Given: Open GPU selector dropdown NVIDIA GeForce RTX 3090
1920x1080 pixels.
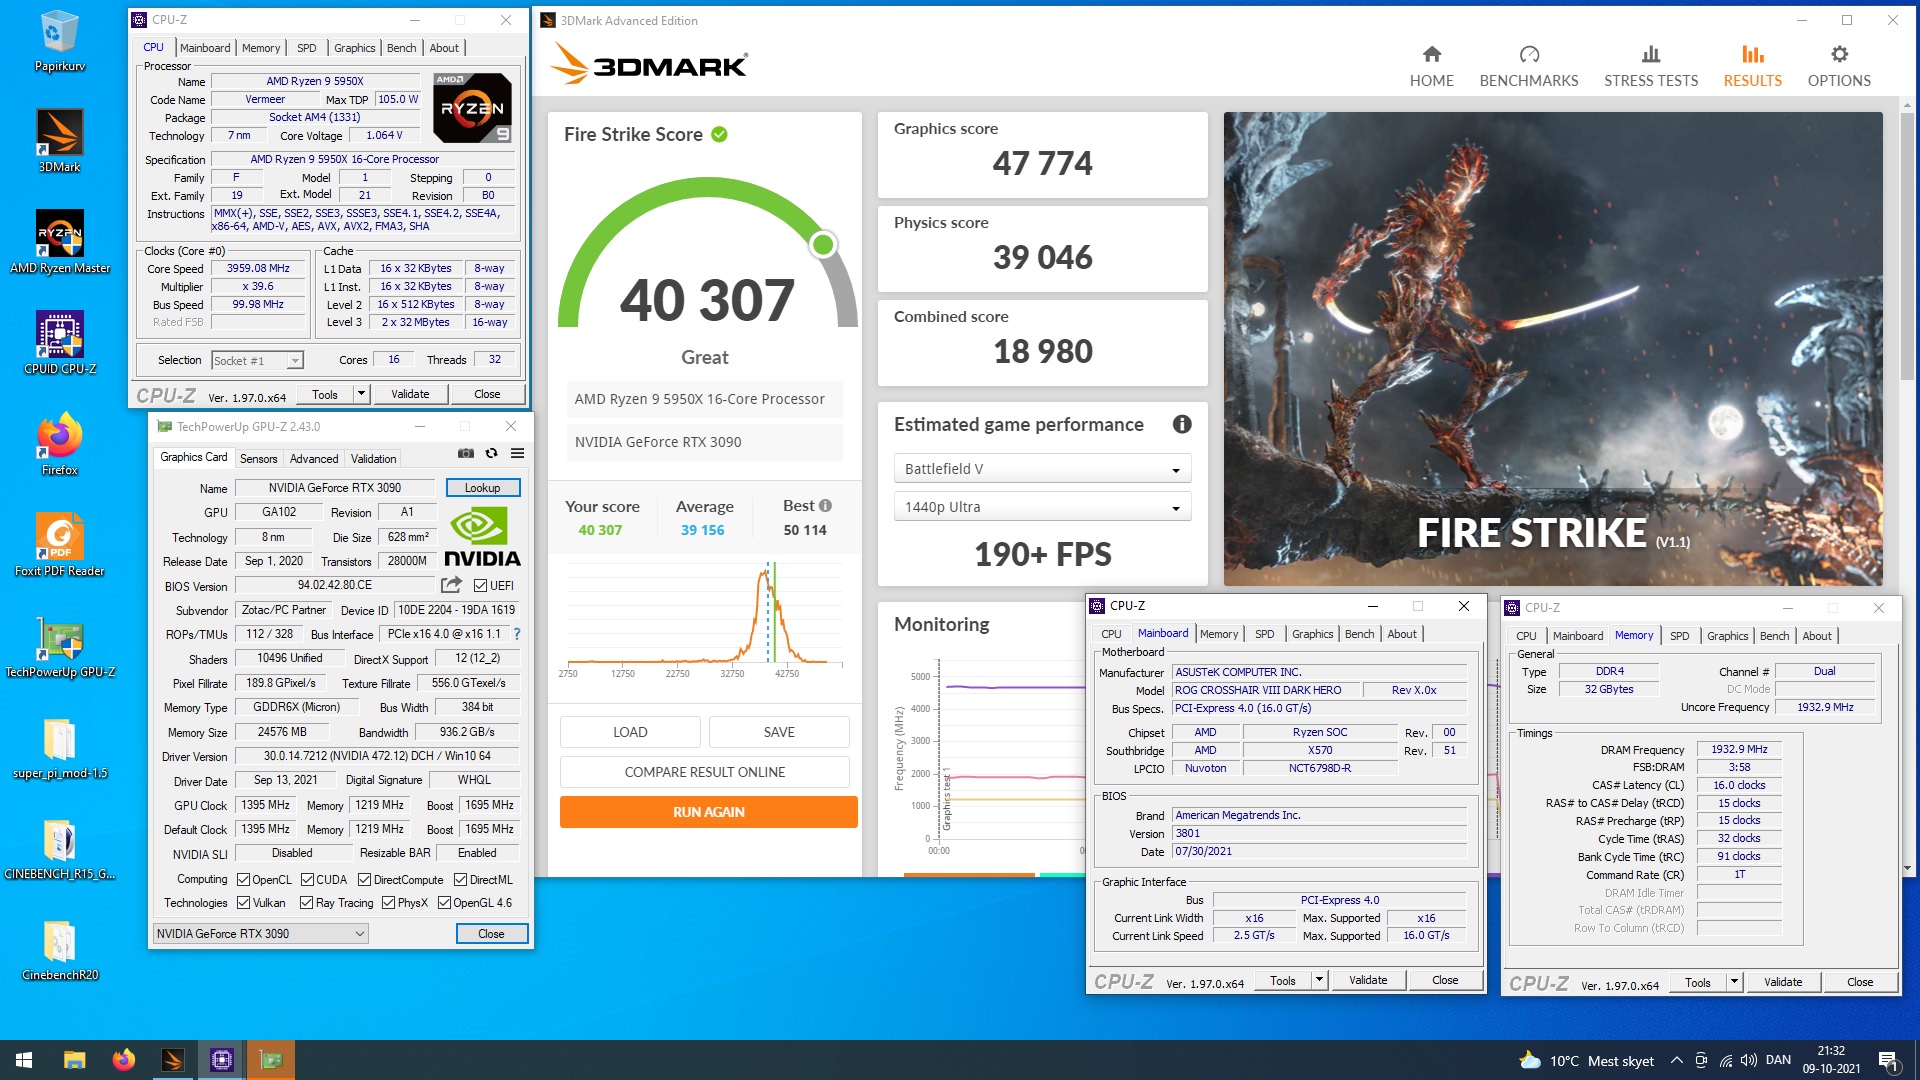Looking at the screenshot, I should [261, 933].
